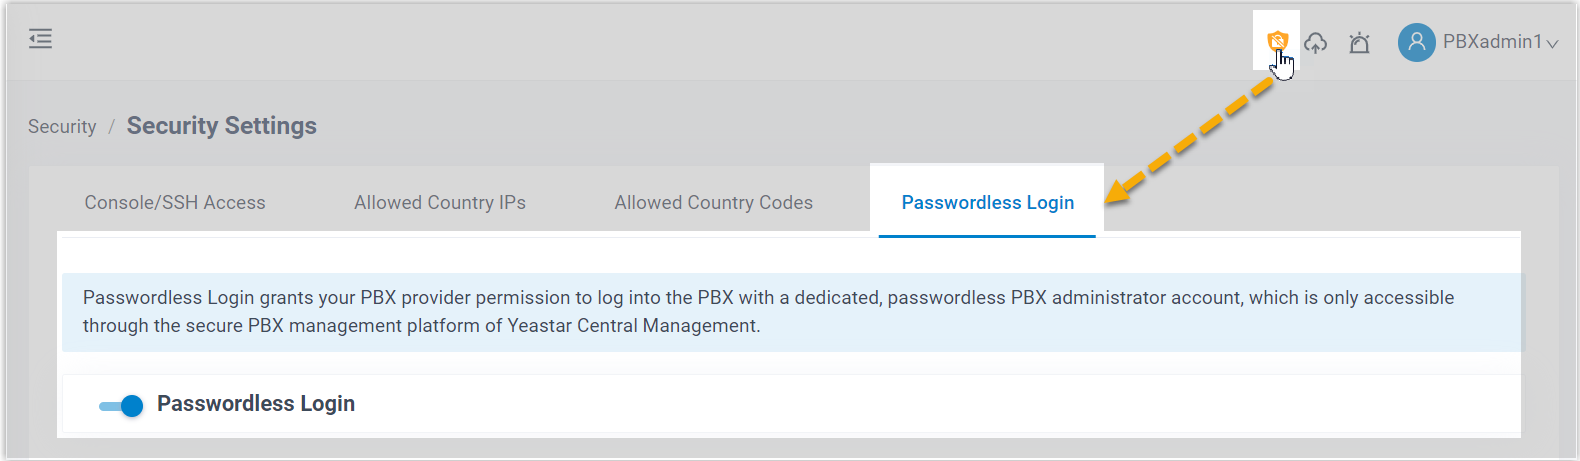The width and height of the screenshot is (1580, 461).
Task: Select the Allowed Country Codes tab
Action: pos(713,203)
